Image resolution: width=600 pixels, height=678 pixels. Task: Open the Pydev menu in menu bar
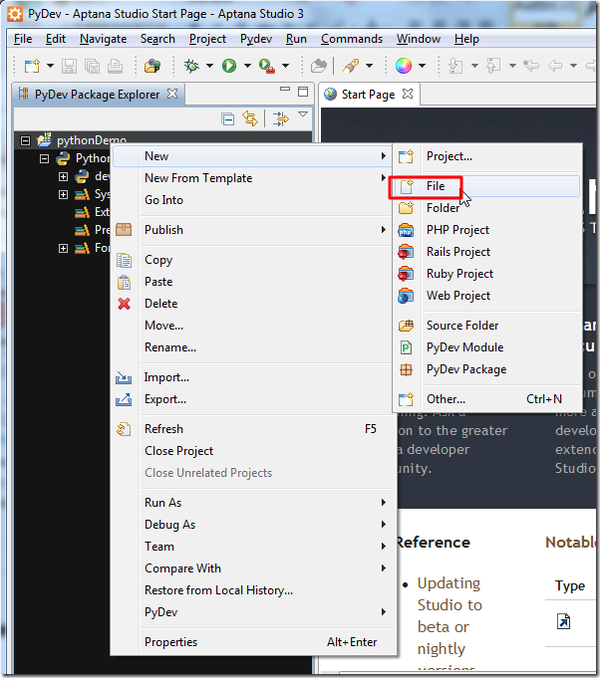click(x=257, y=39)
